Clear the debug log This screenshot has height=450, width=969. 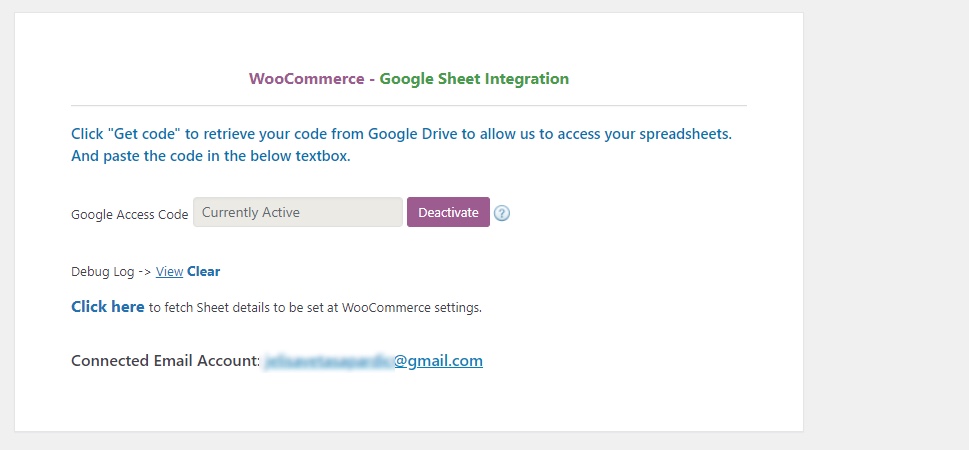[x=203, y=271]
